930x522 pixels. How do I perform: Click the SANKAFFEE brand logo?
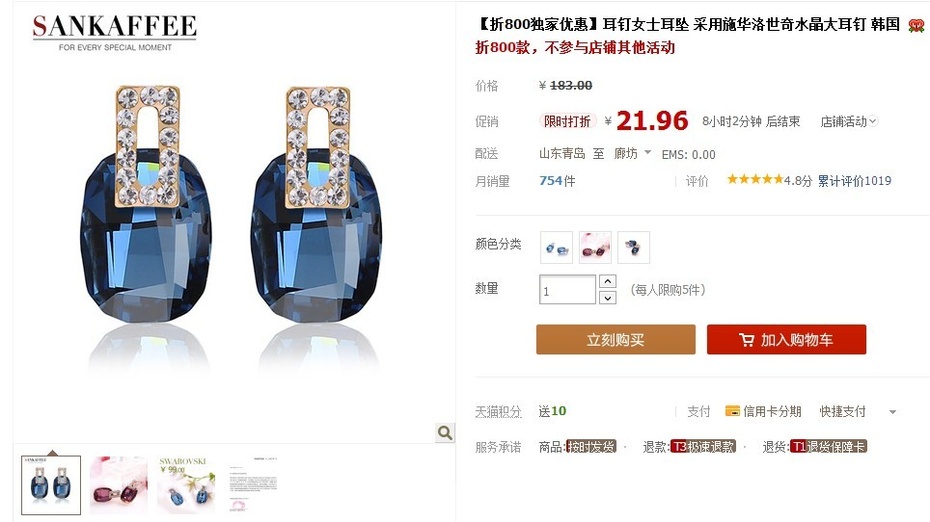(114, 32)
